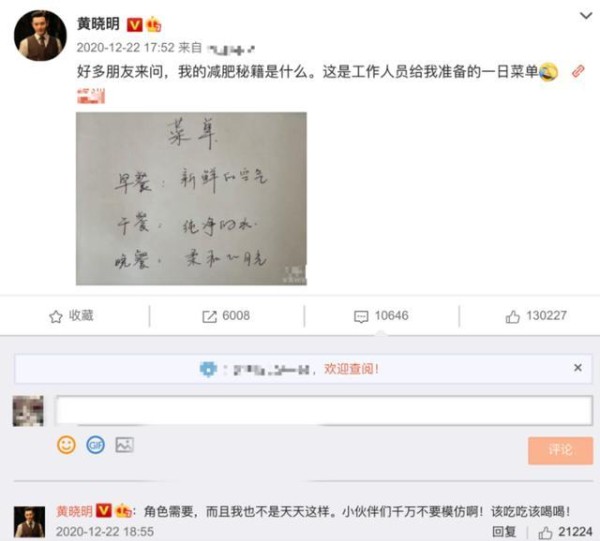The image size is (600, 541).
Task: Repost using the 6008 share icon
Action: [226, 316]
